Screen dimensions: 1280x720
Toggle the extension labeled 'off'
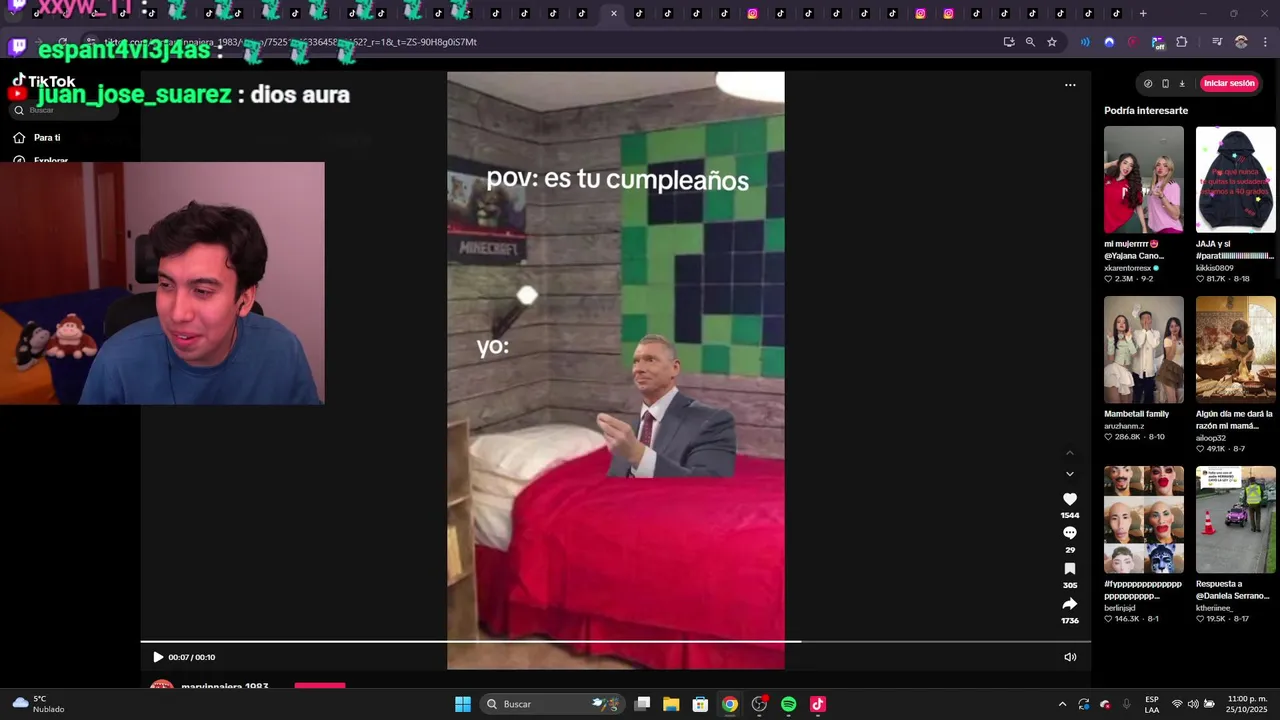[1158, 42]
